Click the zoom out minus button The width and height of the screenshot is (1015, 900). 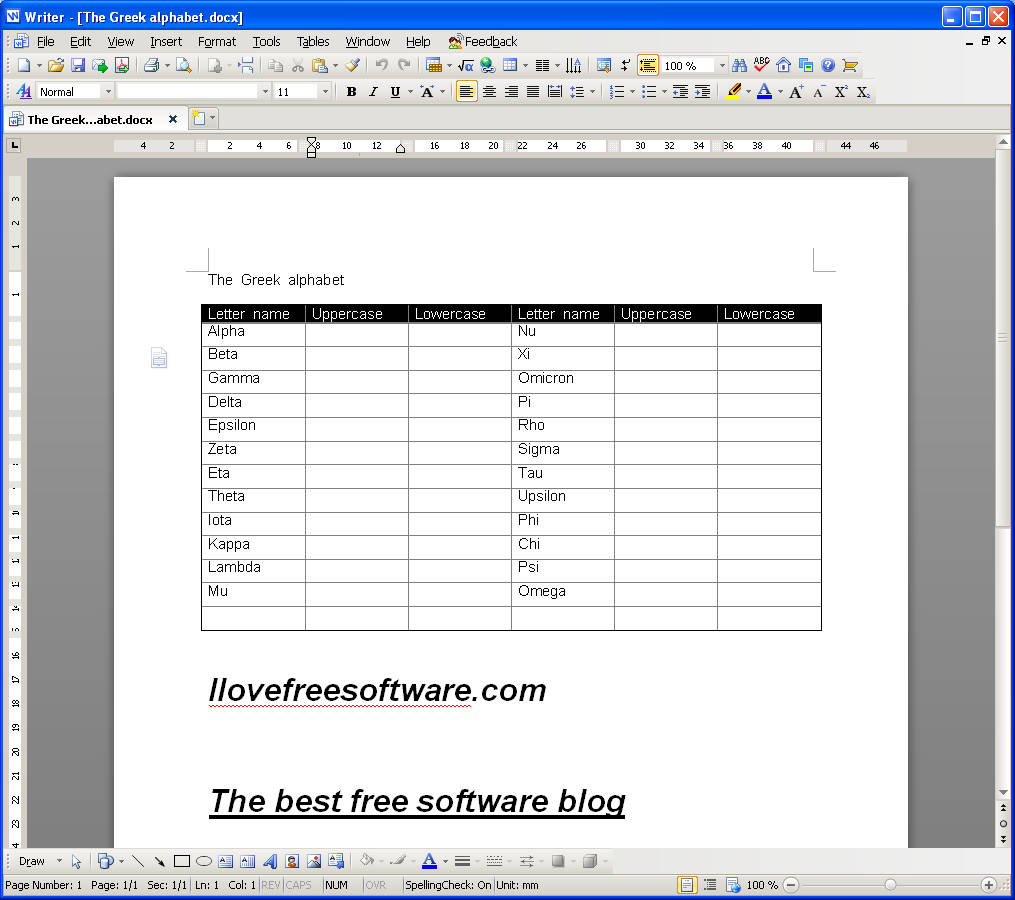[x=791, y=885]
